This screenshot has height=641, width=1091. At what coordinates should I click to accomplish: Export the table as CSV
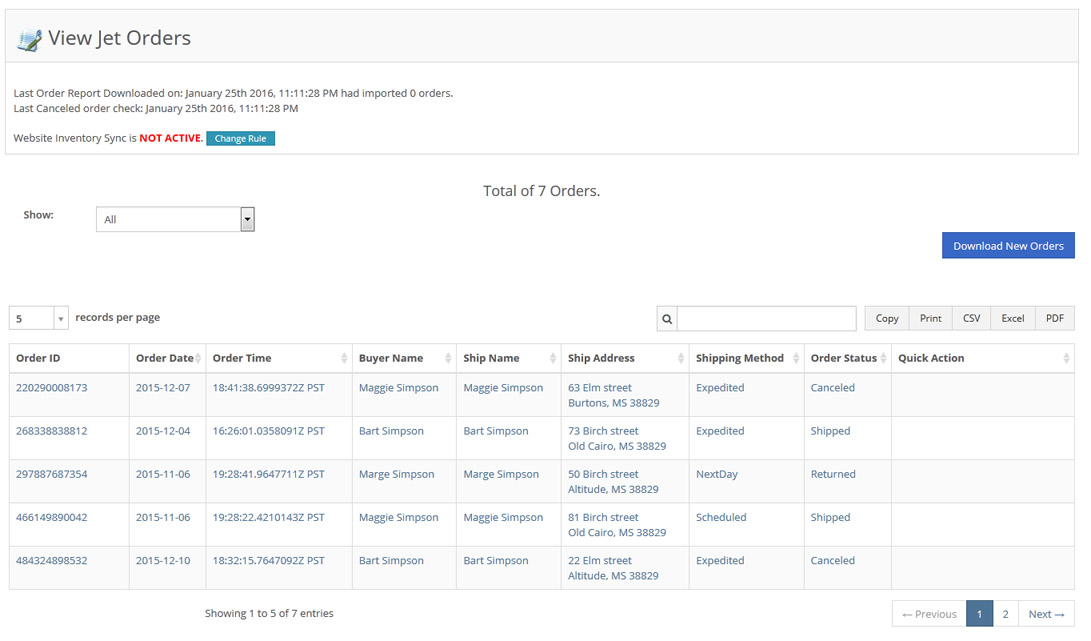971,318
